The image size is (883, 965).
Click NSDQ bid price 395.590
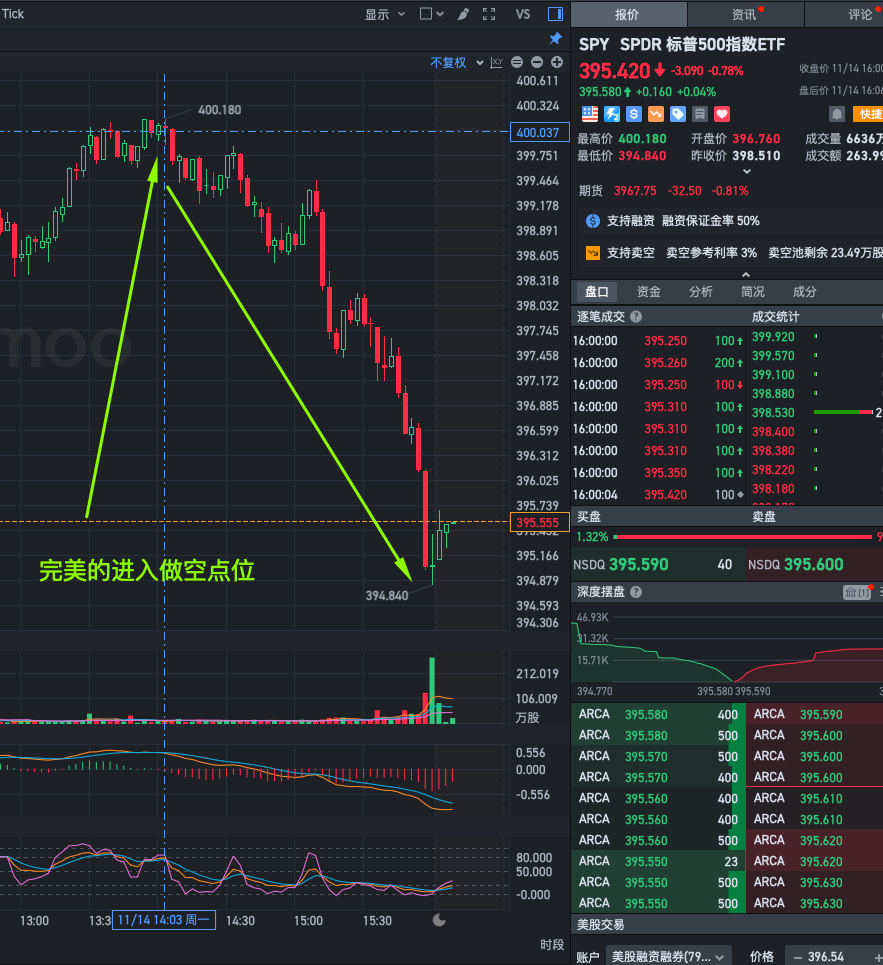(638, 564)
